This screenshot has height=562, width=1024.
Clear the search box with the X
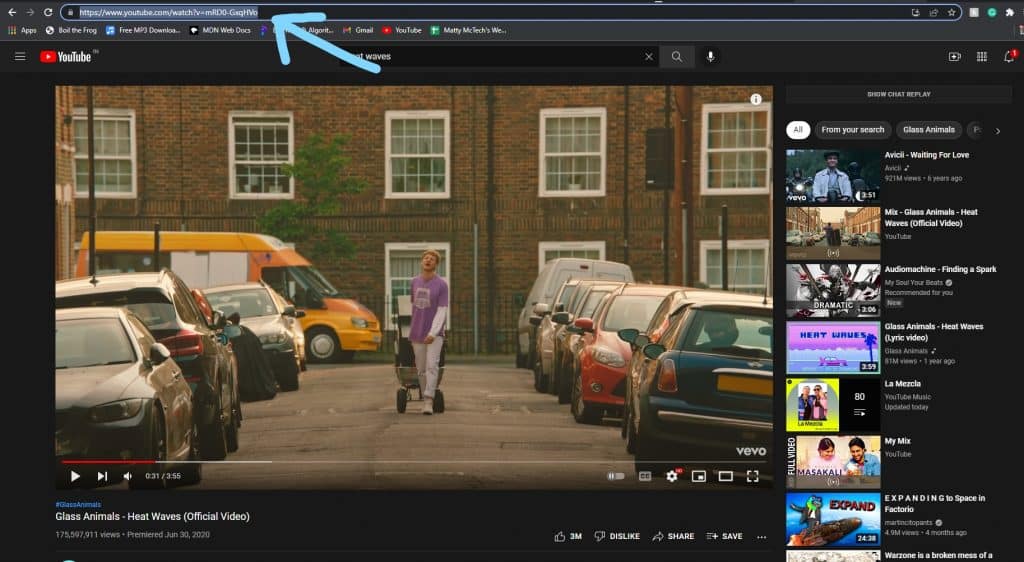click(x=648, y=57)
